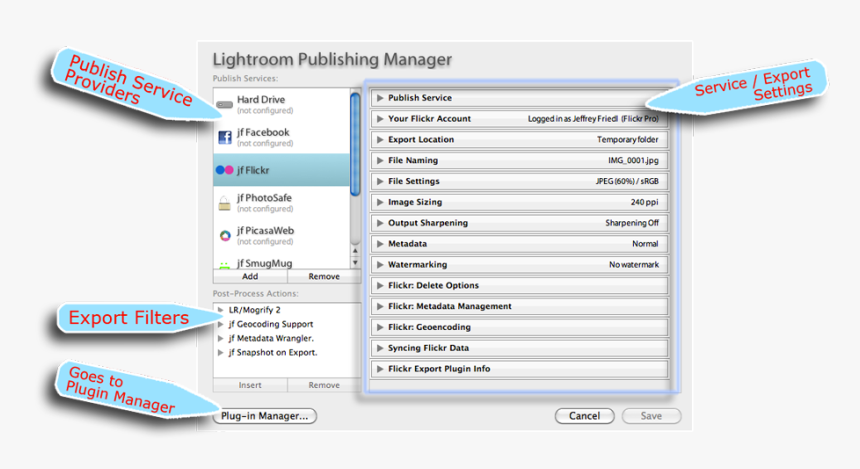Click the jf PhotoSafe lock icon

pos(224,204)
